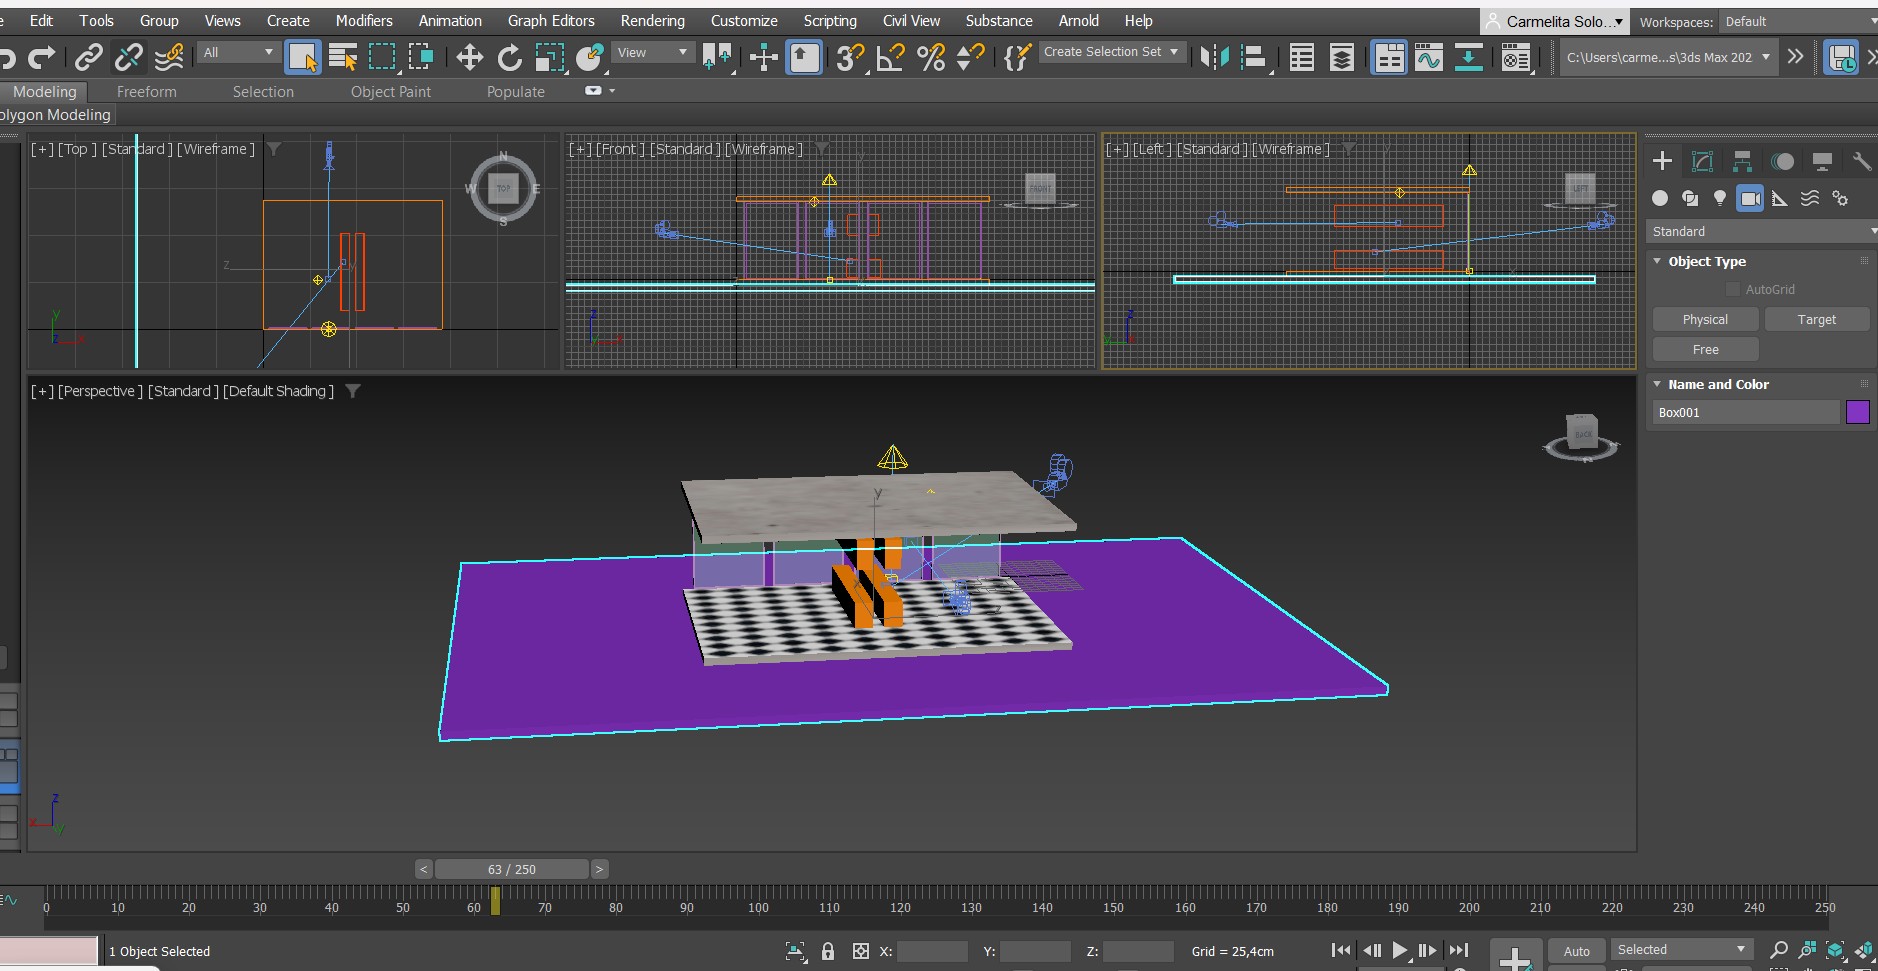This screenshot has height=971, width=1878.
Task: Open the Curve Editor
Action: click(x=1428, y=58)
